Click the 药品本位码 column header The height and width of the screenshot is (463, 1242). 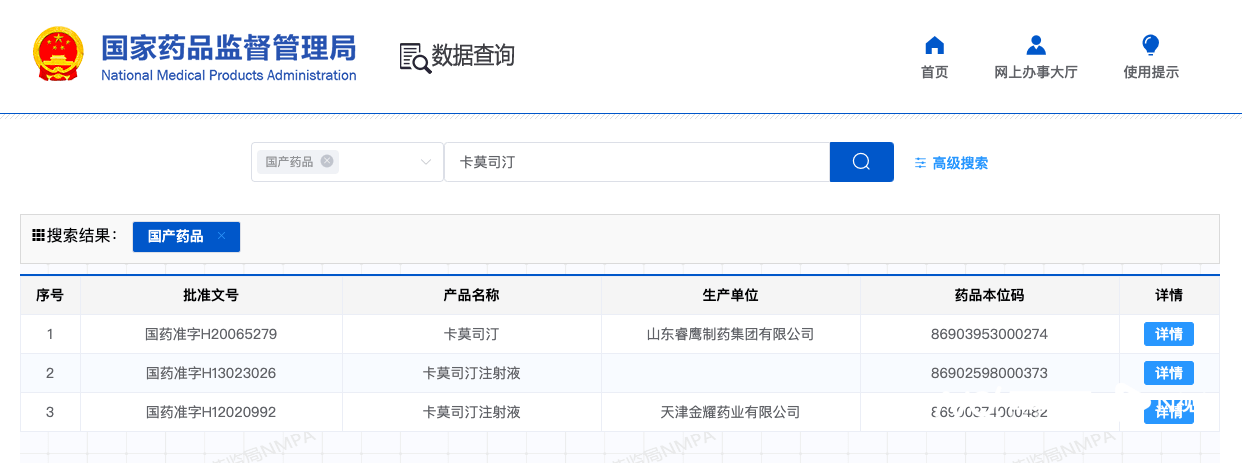pos(989,295)
